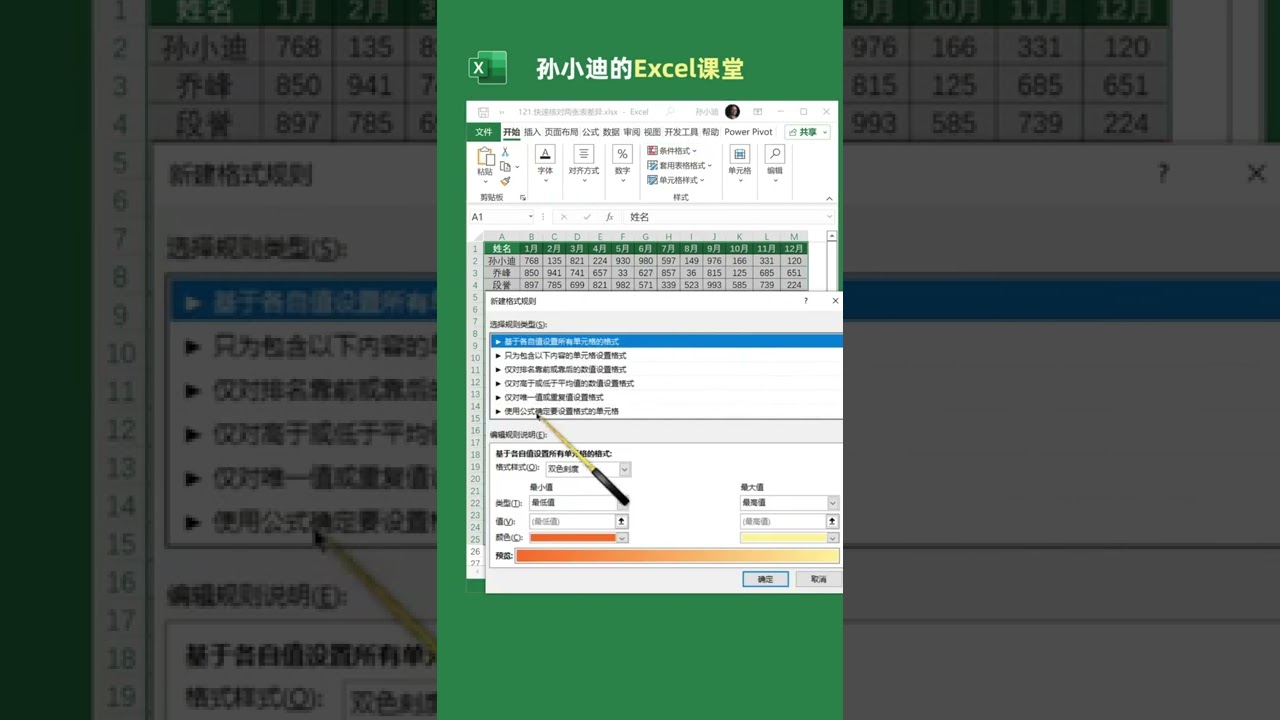This screenshot has height=720, width=1280.
Task: Open the 对齐方式 alignment group icon
Action: 584,154
